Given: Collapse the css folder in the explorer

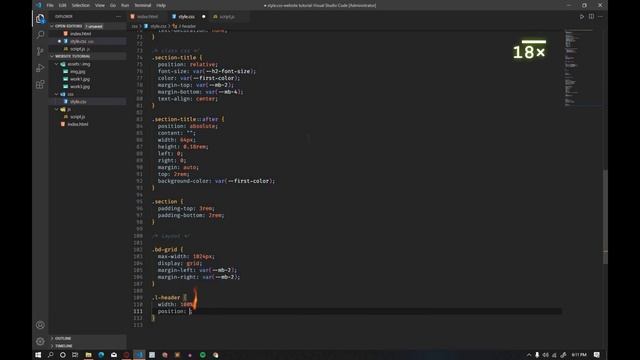Looking at the screenshot, I should (x=57, y=94).
